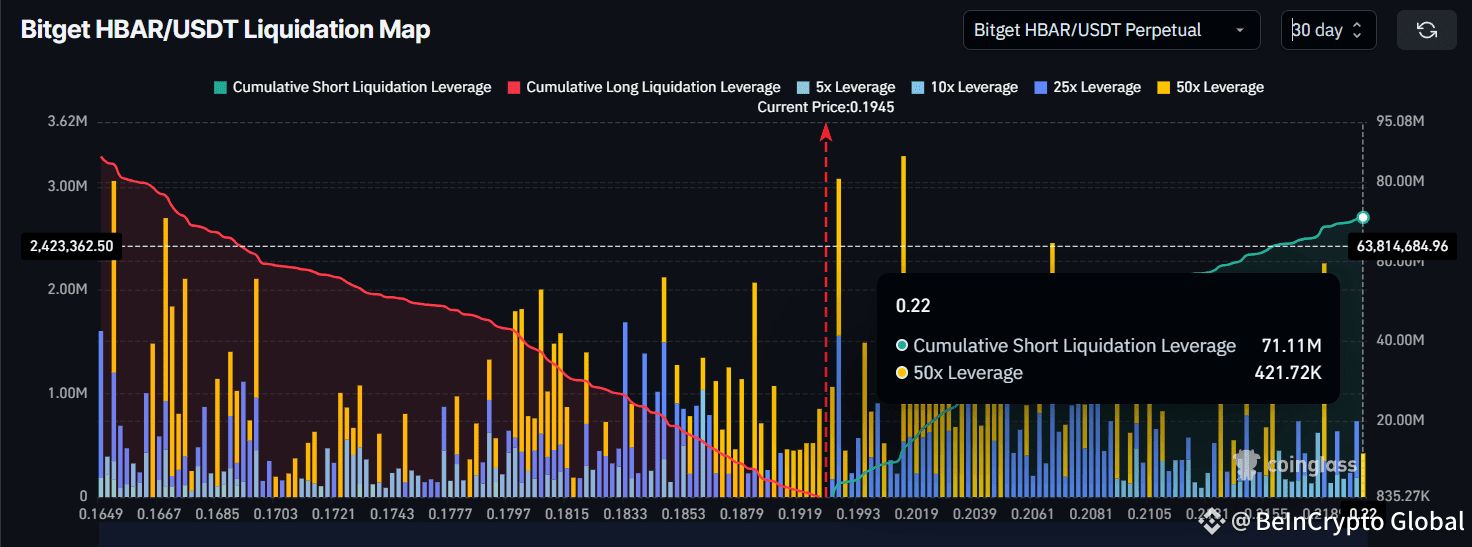Click the green Cumulative Short legend swatch
This screenshot has height=547, width=1472.
pos(220,87)
